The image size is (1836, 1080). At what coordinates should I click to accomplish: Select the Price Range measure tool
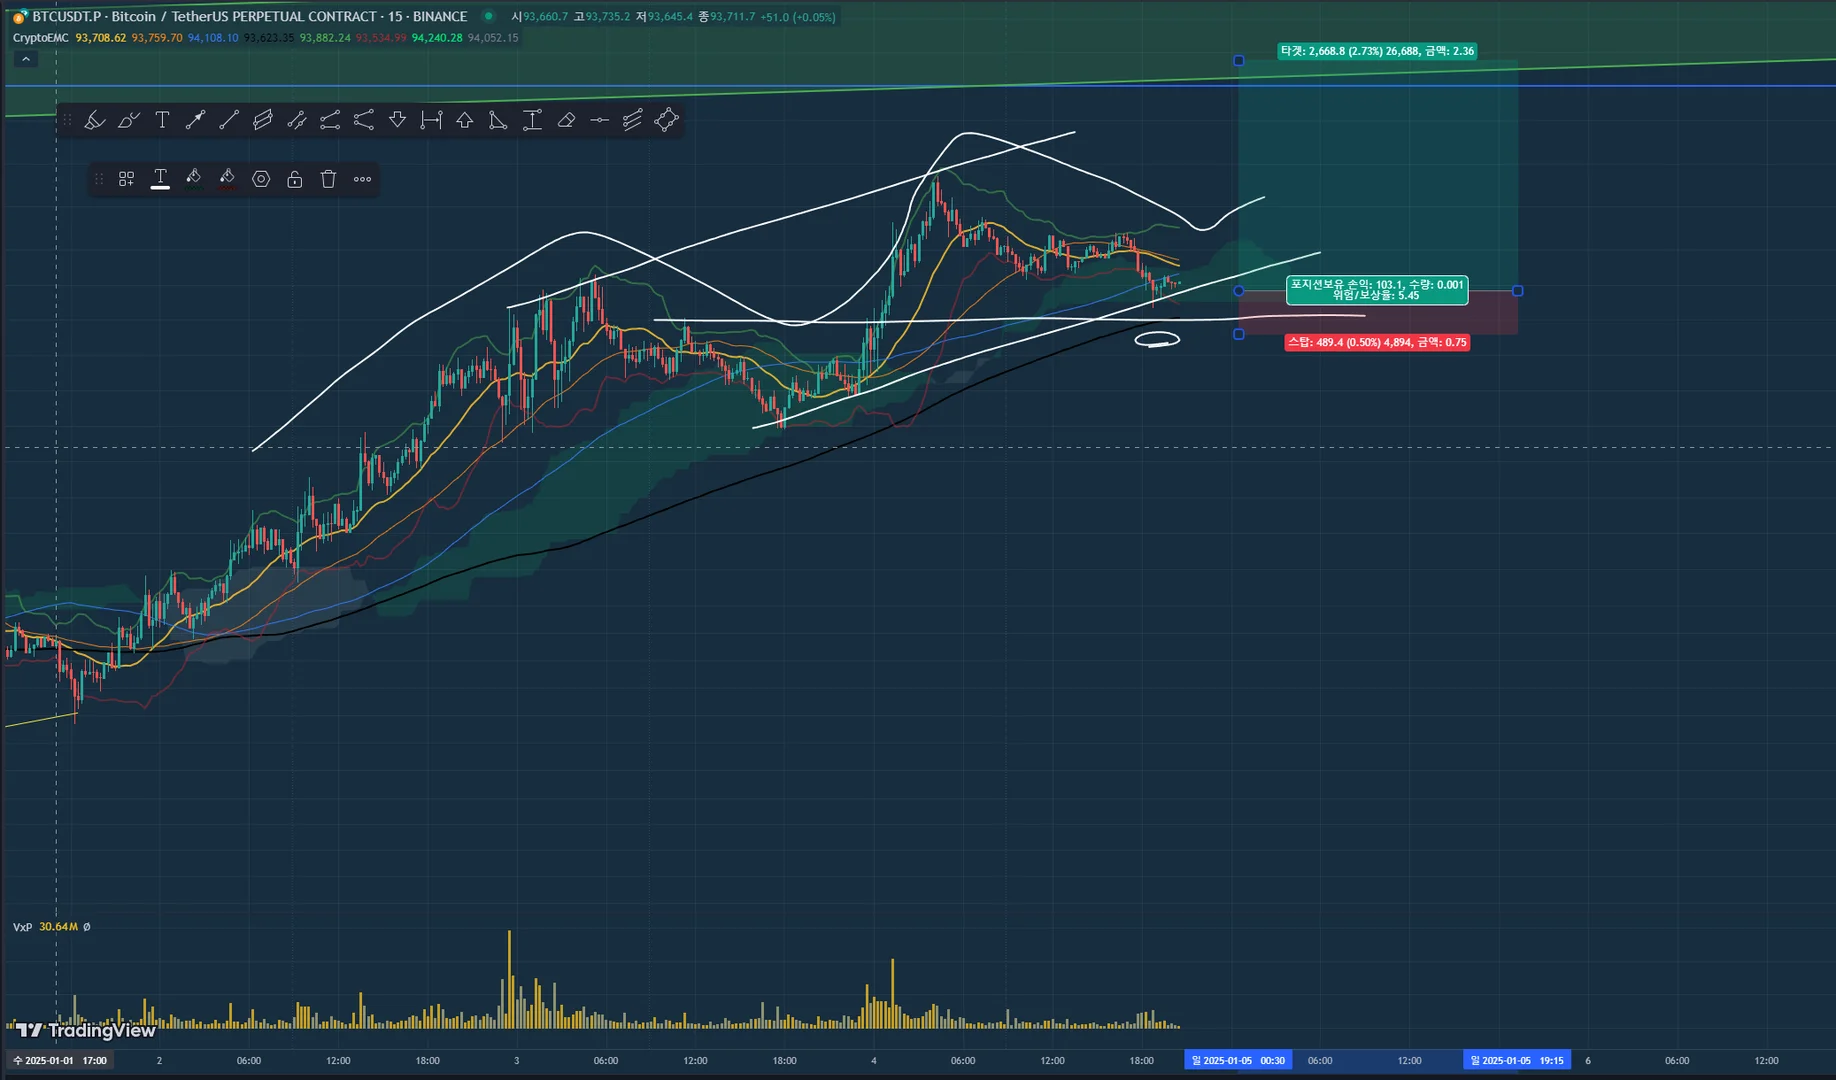[532, 121]
